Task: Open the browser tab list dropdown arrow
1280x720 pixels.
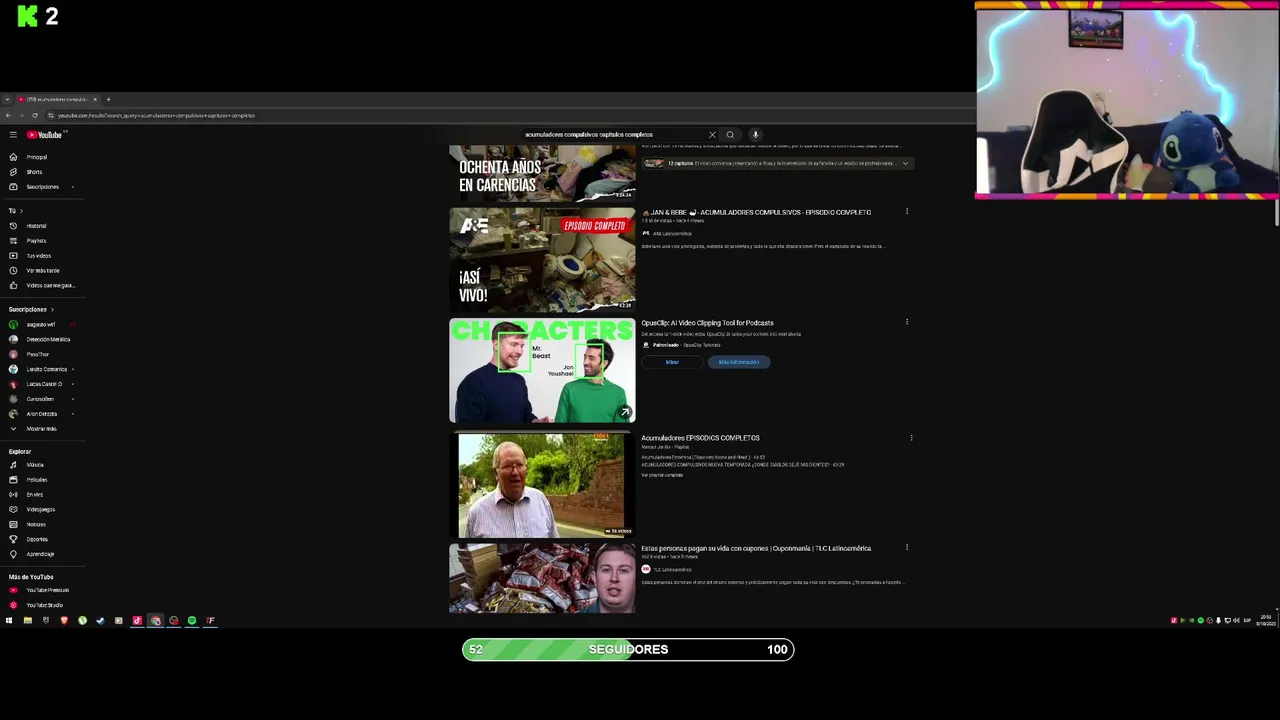Action: coord(8,99)
